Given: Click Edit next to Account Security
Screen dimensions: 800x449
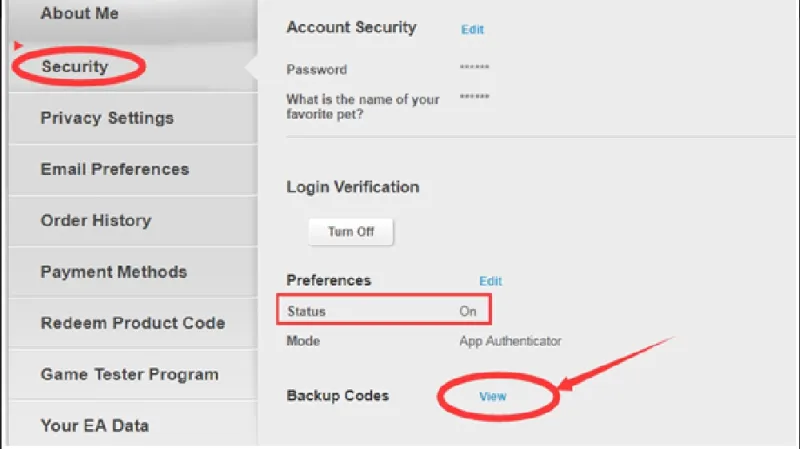Looking at the screenshot, I should click(x=472, y=30).
